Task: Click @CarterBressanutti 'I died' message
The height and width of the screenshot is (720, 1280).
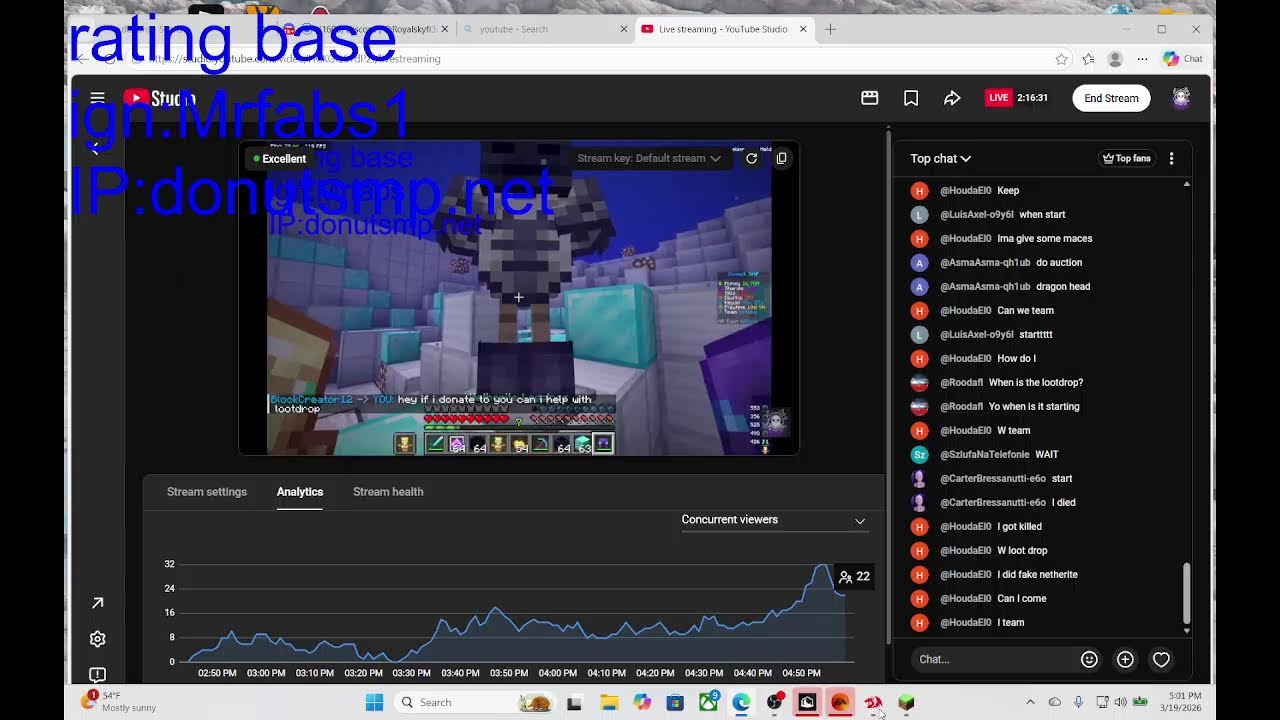Action: [x=1064, y=502]
